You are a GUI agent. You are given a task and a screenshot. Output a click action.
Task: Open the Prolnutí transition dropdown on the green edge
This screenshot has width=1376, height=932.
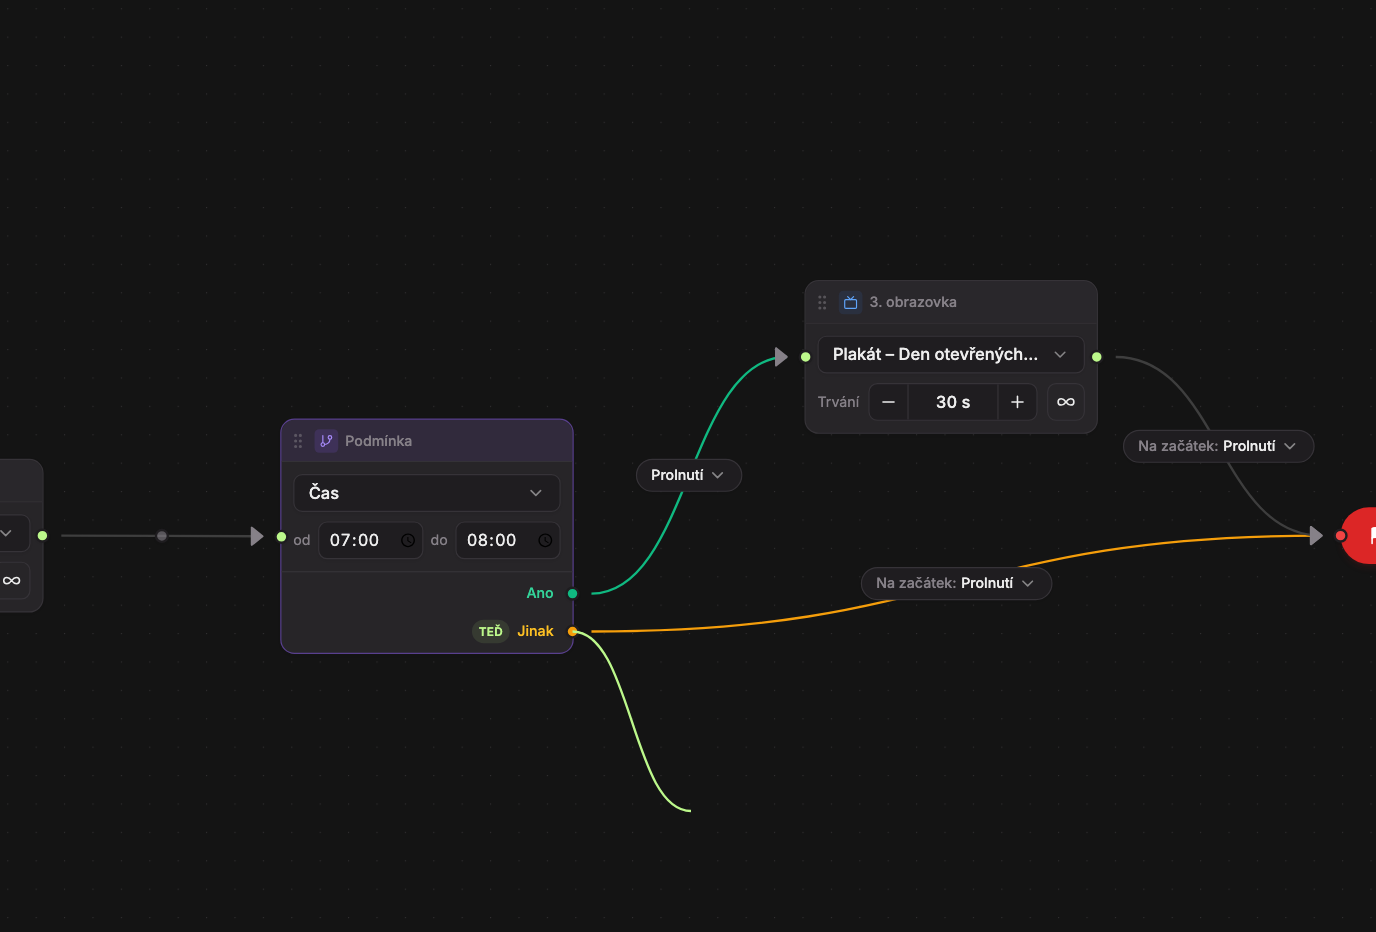click(x=688, y=475)
